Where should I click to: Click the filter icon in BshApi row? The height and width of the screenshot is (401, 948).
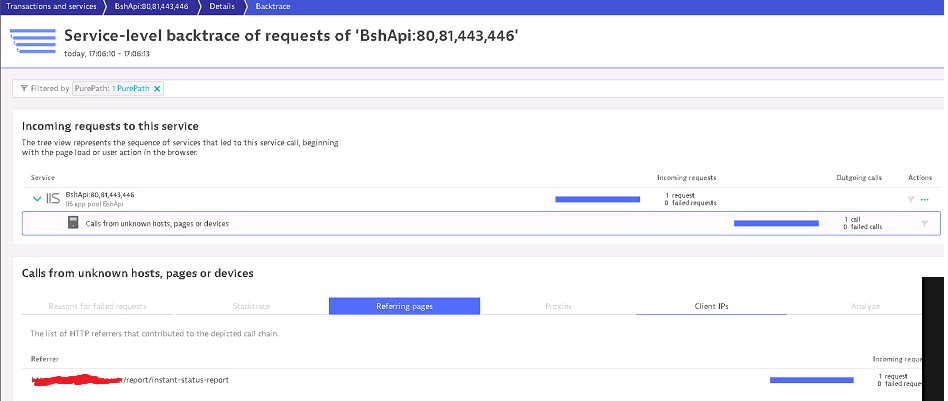click(x=910, y=199)
